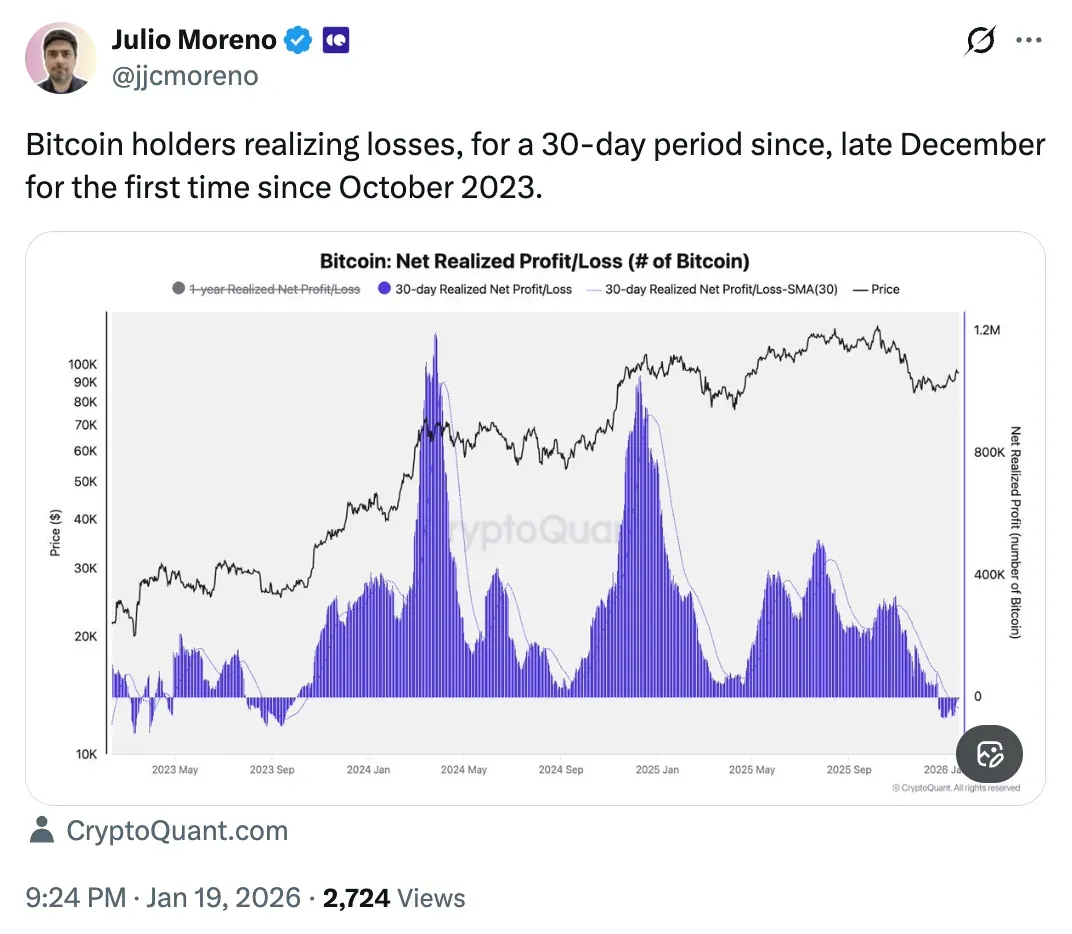The image size is (1072, 934).
Task: Open the Grok actions icon
Action: tap(980, 41)
